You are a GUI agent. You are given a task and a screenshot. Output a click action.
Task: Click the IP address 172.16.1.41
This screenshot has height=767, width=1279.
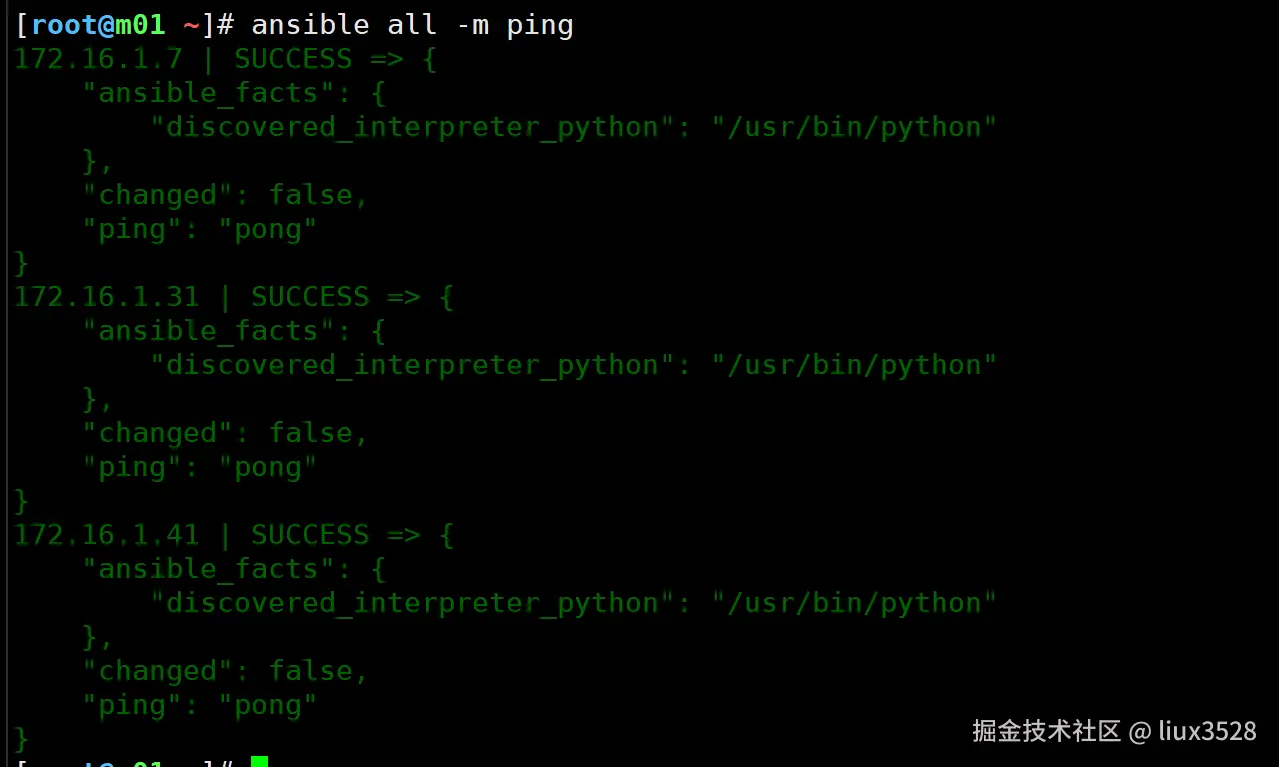tap(106, 535)
